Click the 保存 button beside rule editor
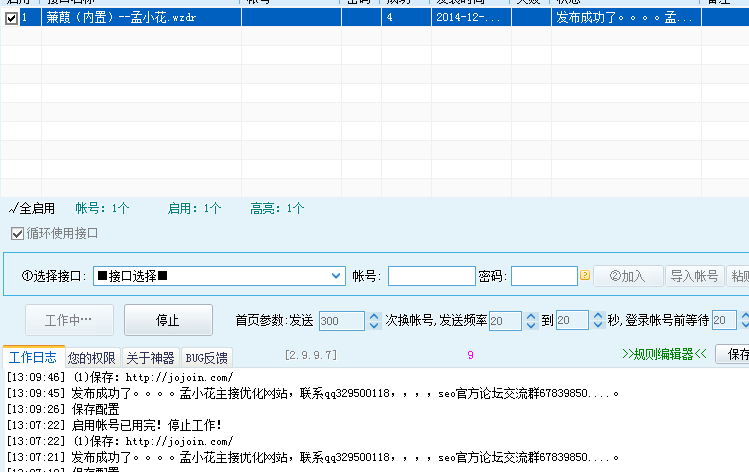749x472 pixels. 733,354
